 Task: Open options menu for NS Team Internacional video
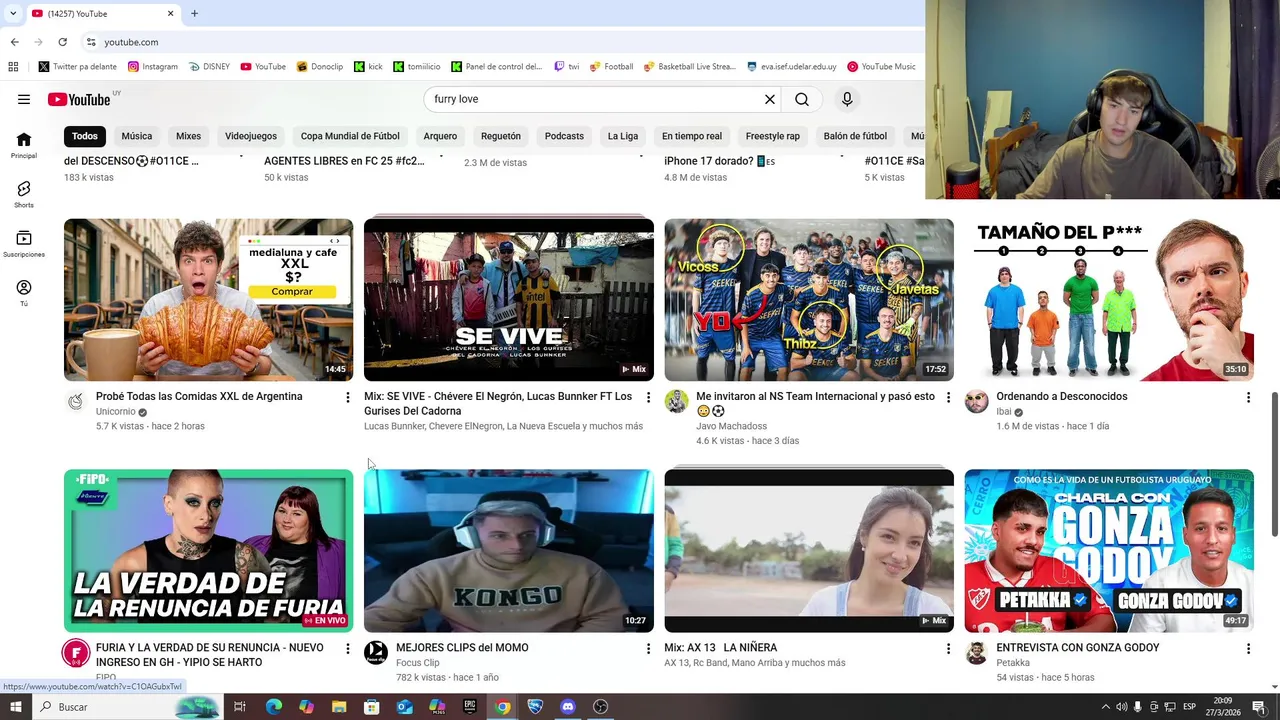click(948, 398)
